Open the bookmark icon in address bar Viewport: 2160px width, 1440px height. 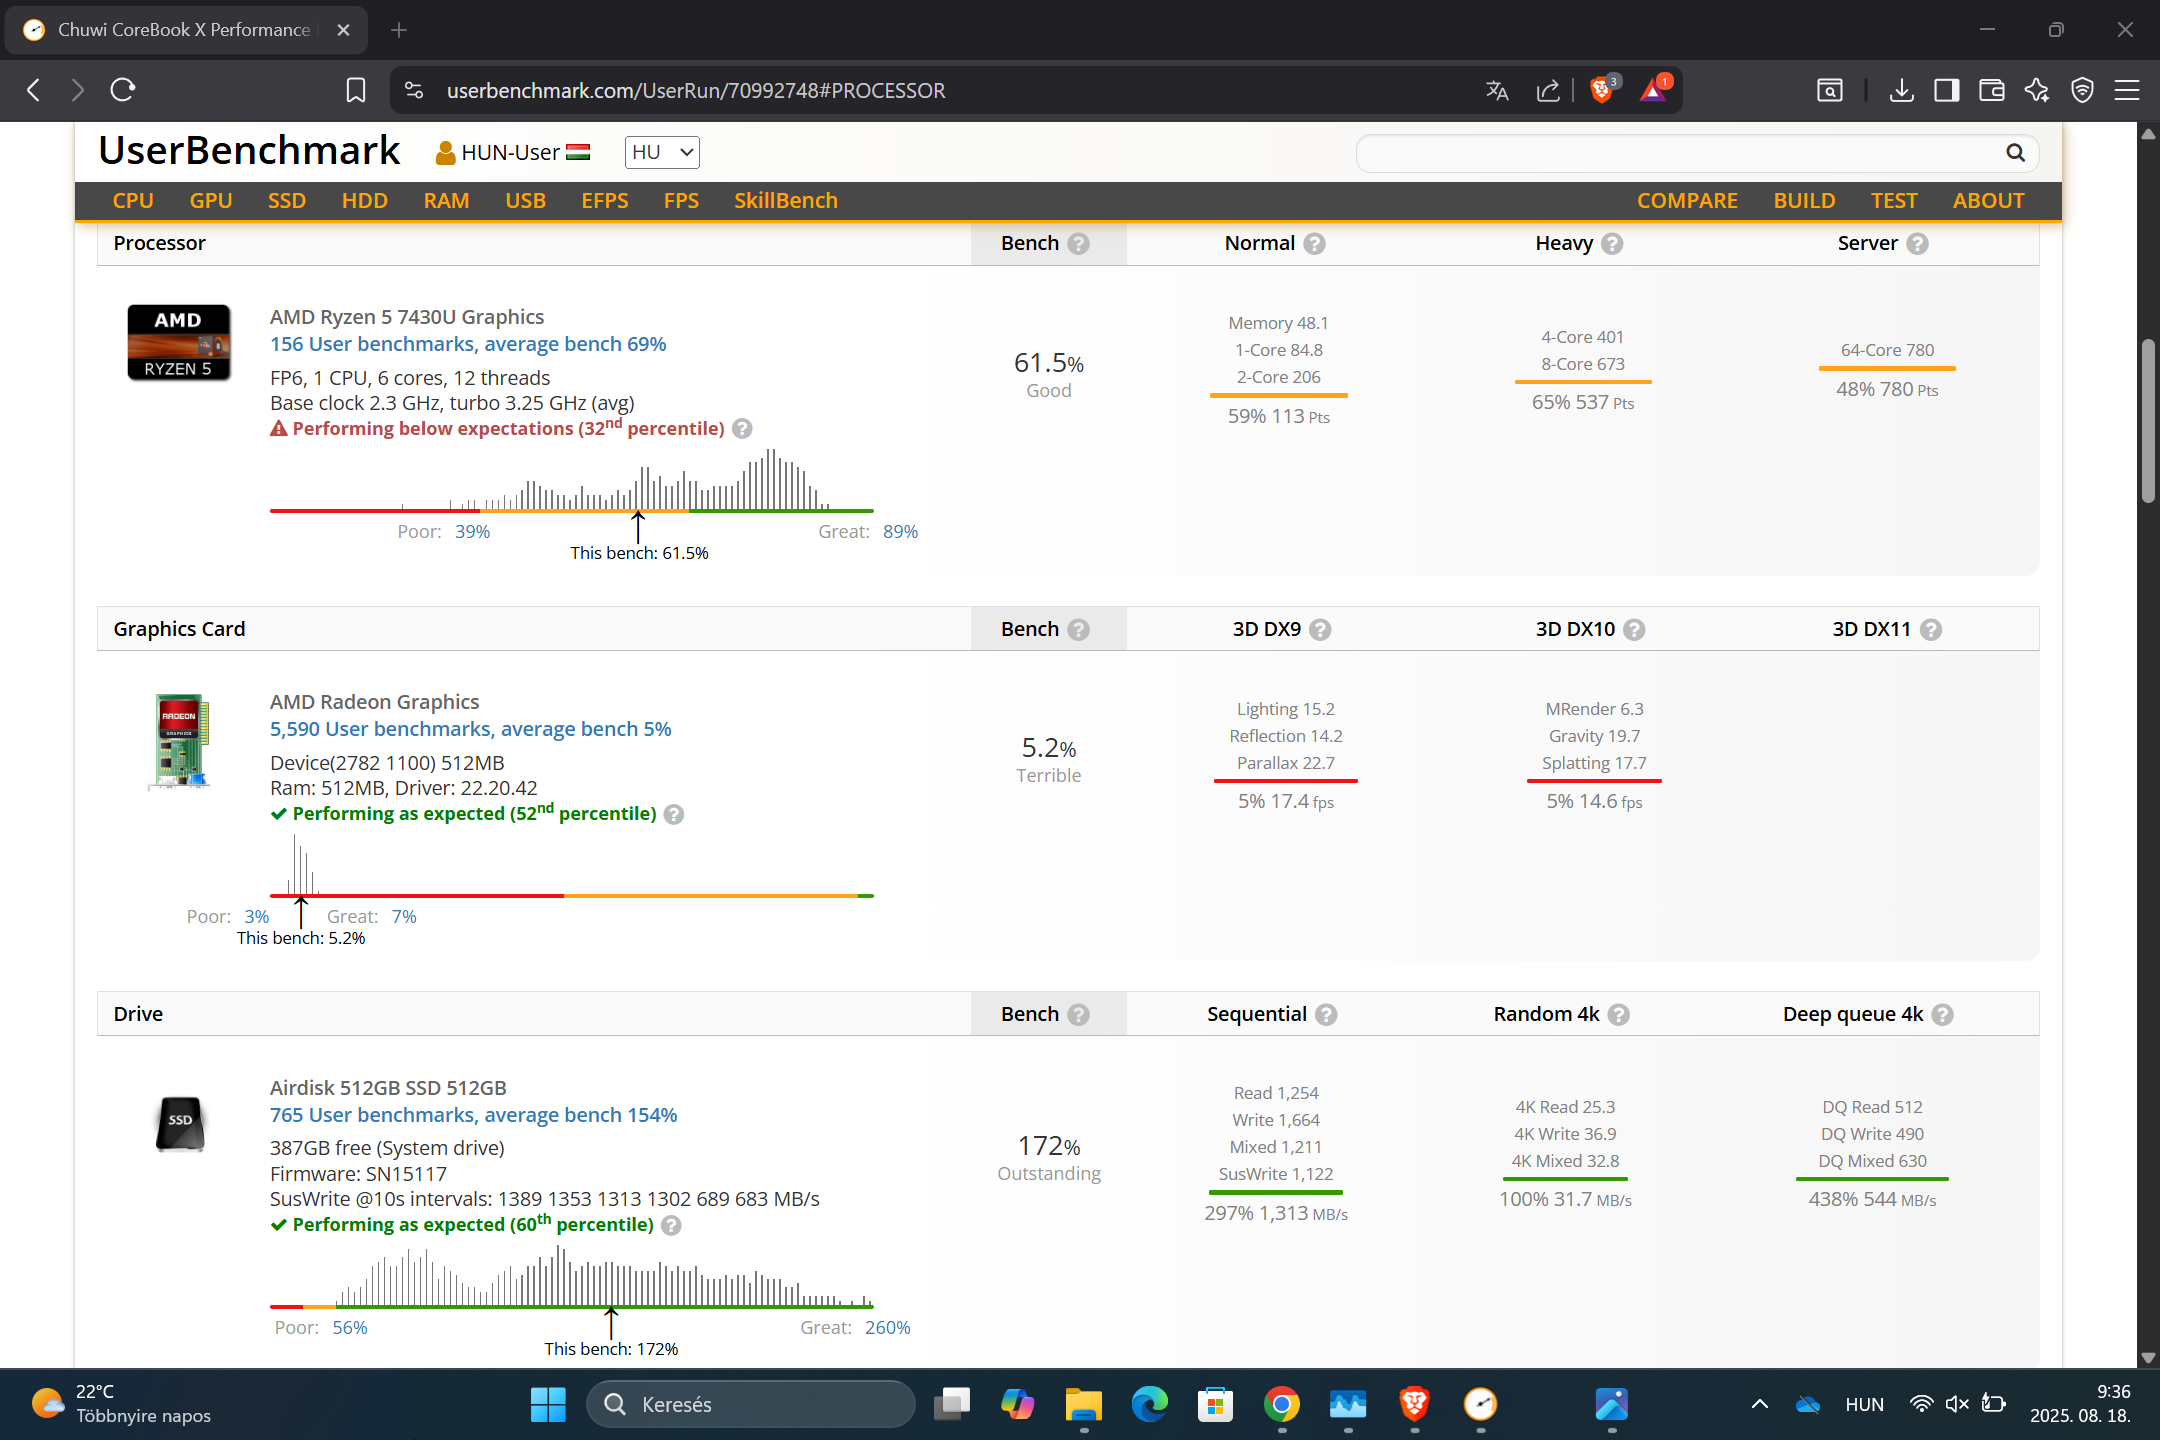355,90
